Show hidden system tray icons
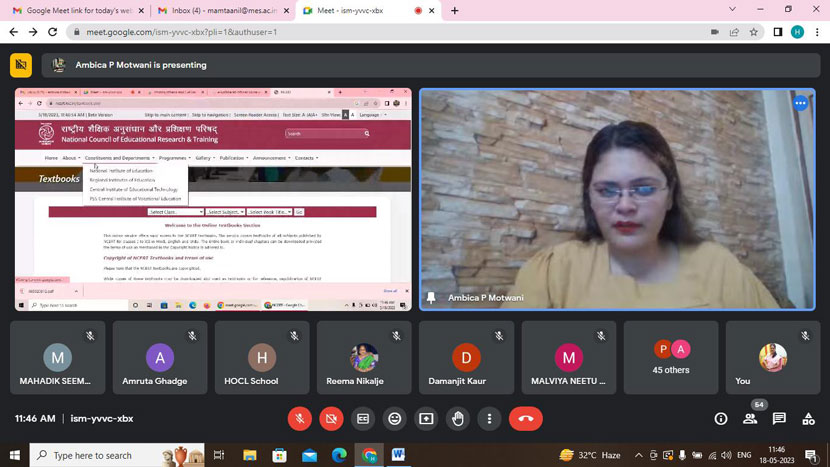The image size is (830, 467). (638, 455)
